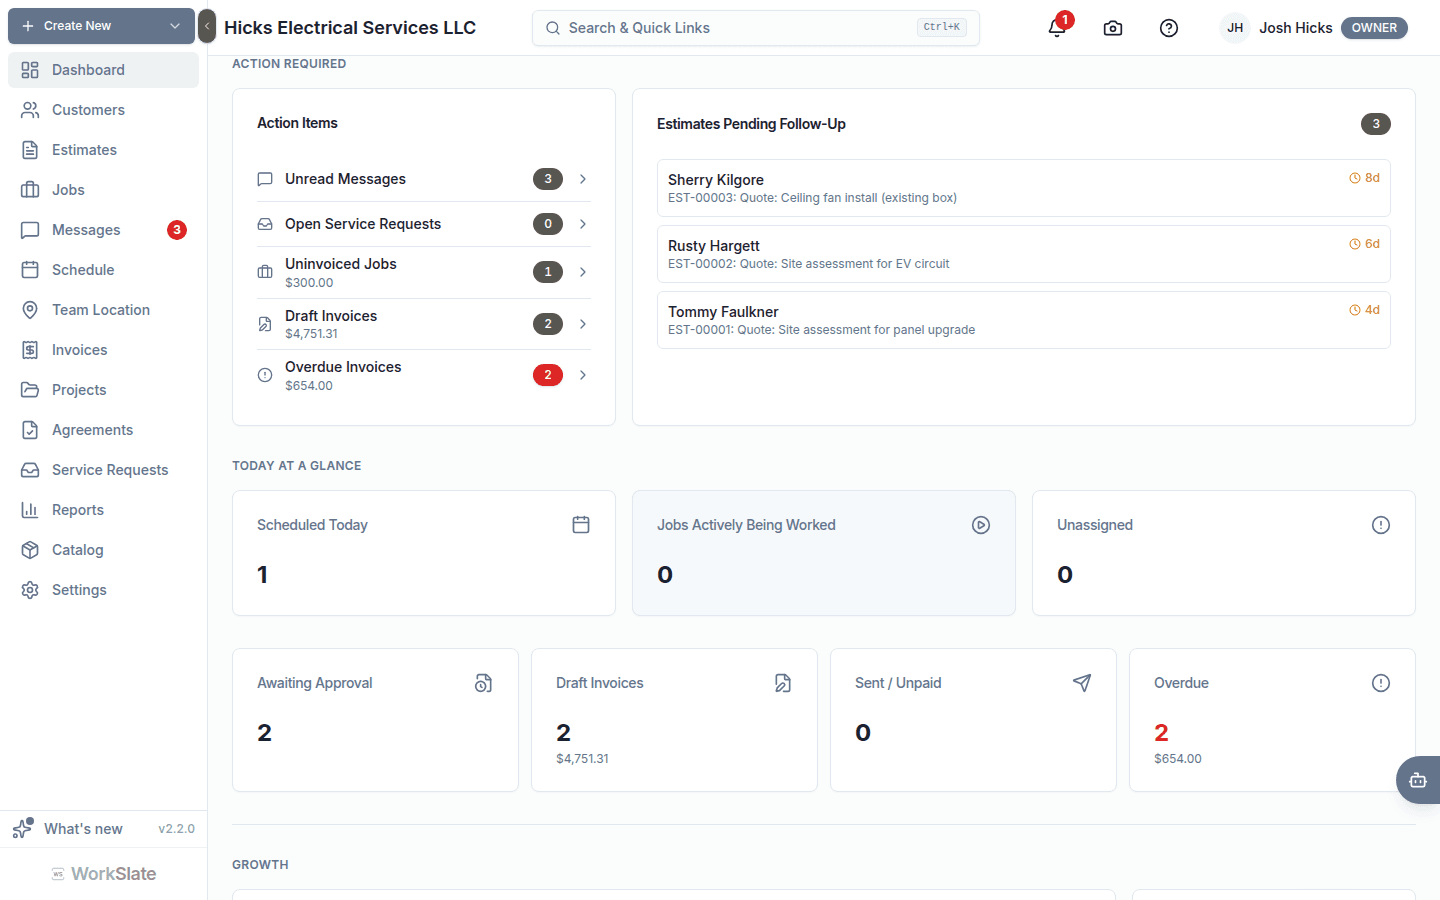Go to Service Requests in sidebar
Screen dimensions: 1440x900
[x=103, y=470]
